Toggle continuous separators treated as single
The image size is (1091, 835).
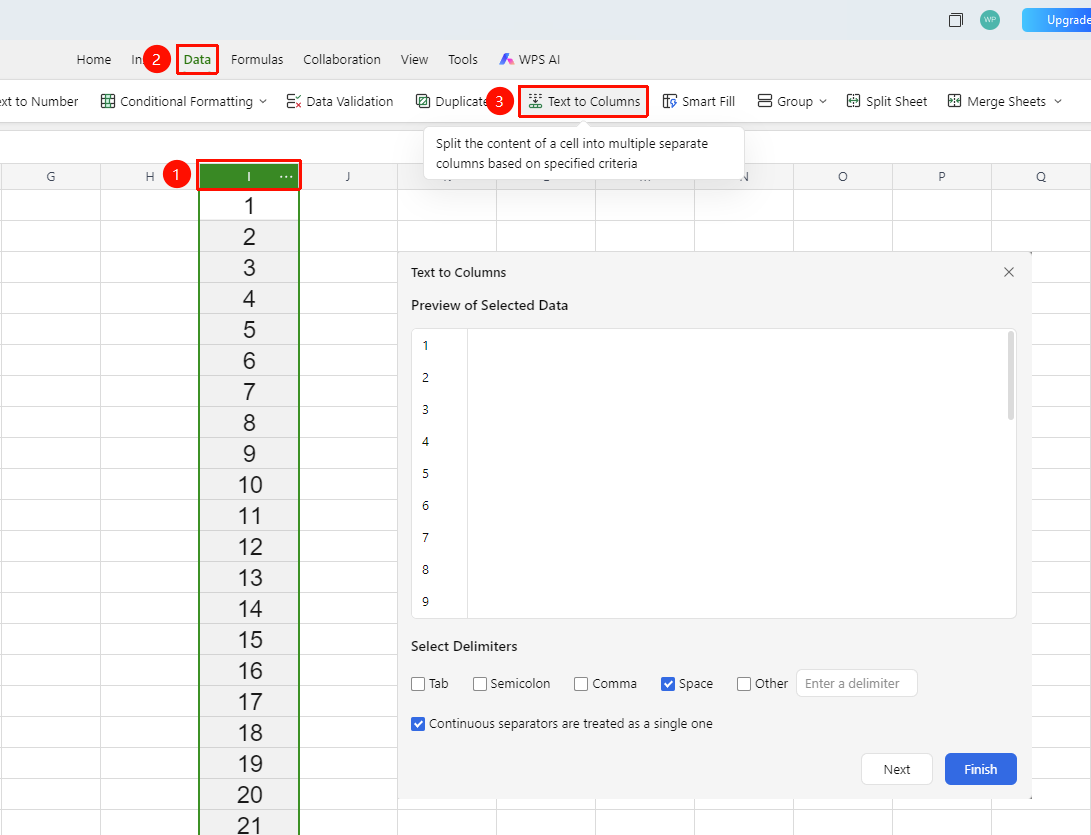point(418,724)
